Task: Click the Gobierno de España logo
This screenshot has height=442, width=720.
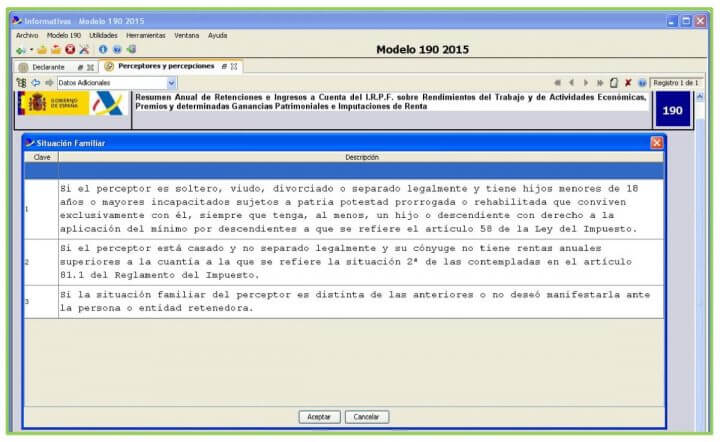Action: 54,103
